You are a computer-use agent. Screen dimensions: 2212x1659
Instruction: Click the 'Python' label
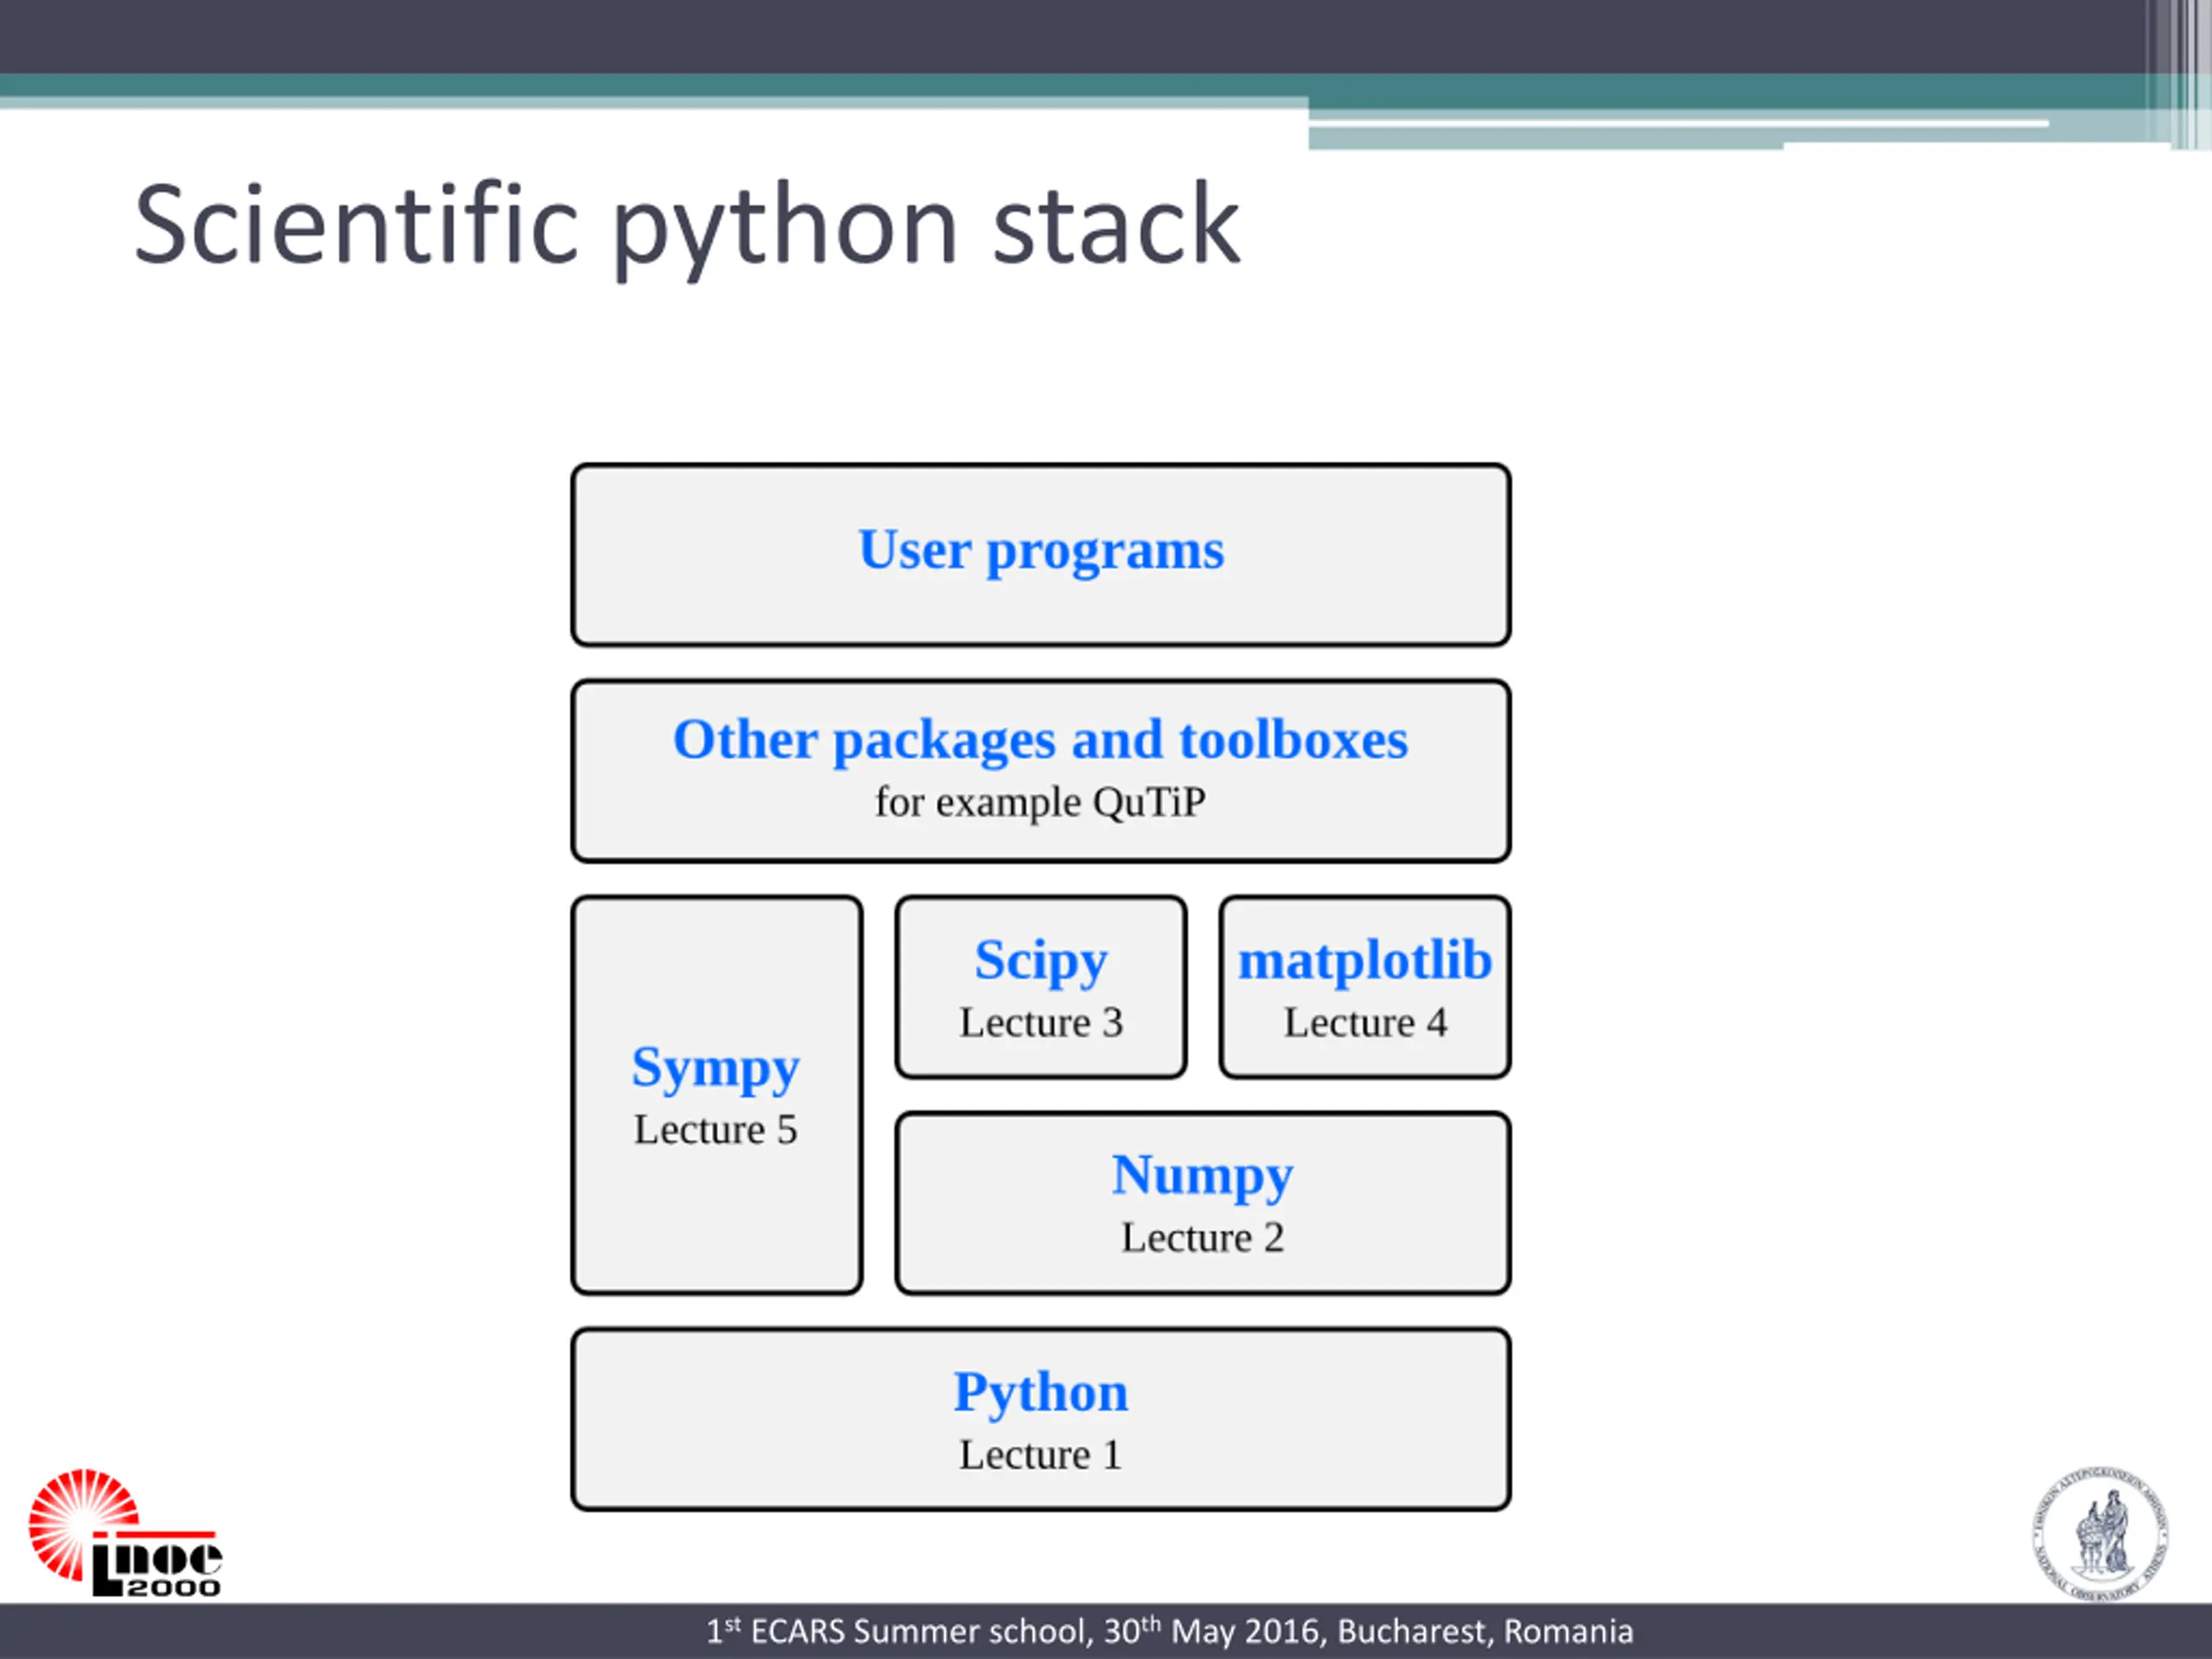click(1041, 1393)
